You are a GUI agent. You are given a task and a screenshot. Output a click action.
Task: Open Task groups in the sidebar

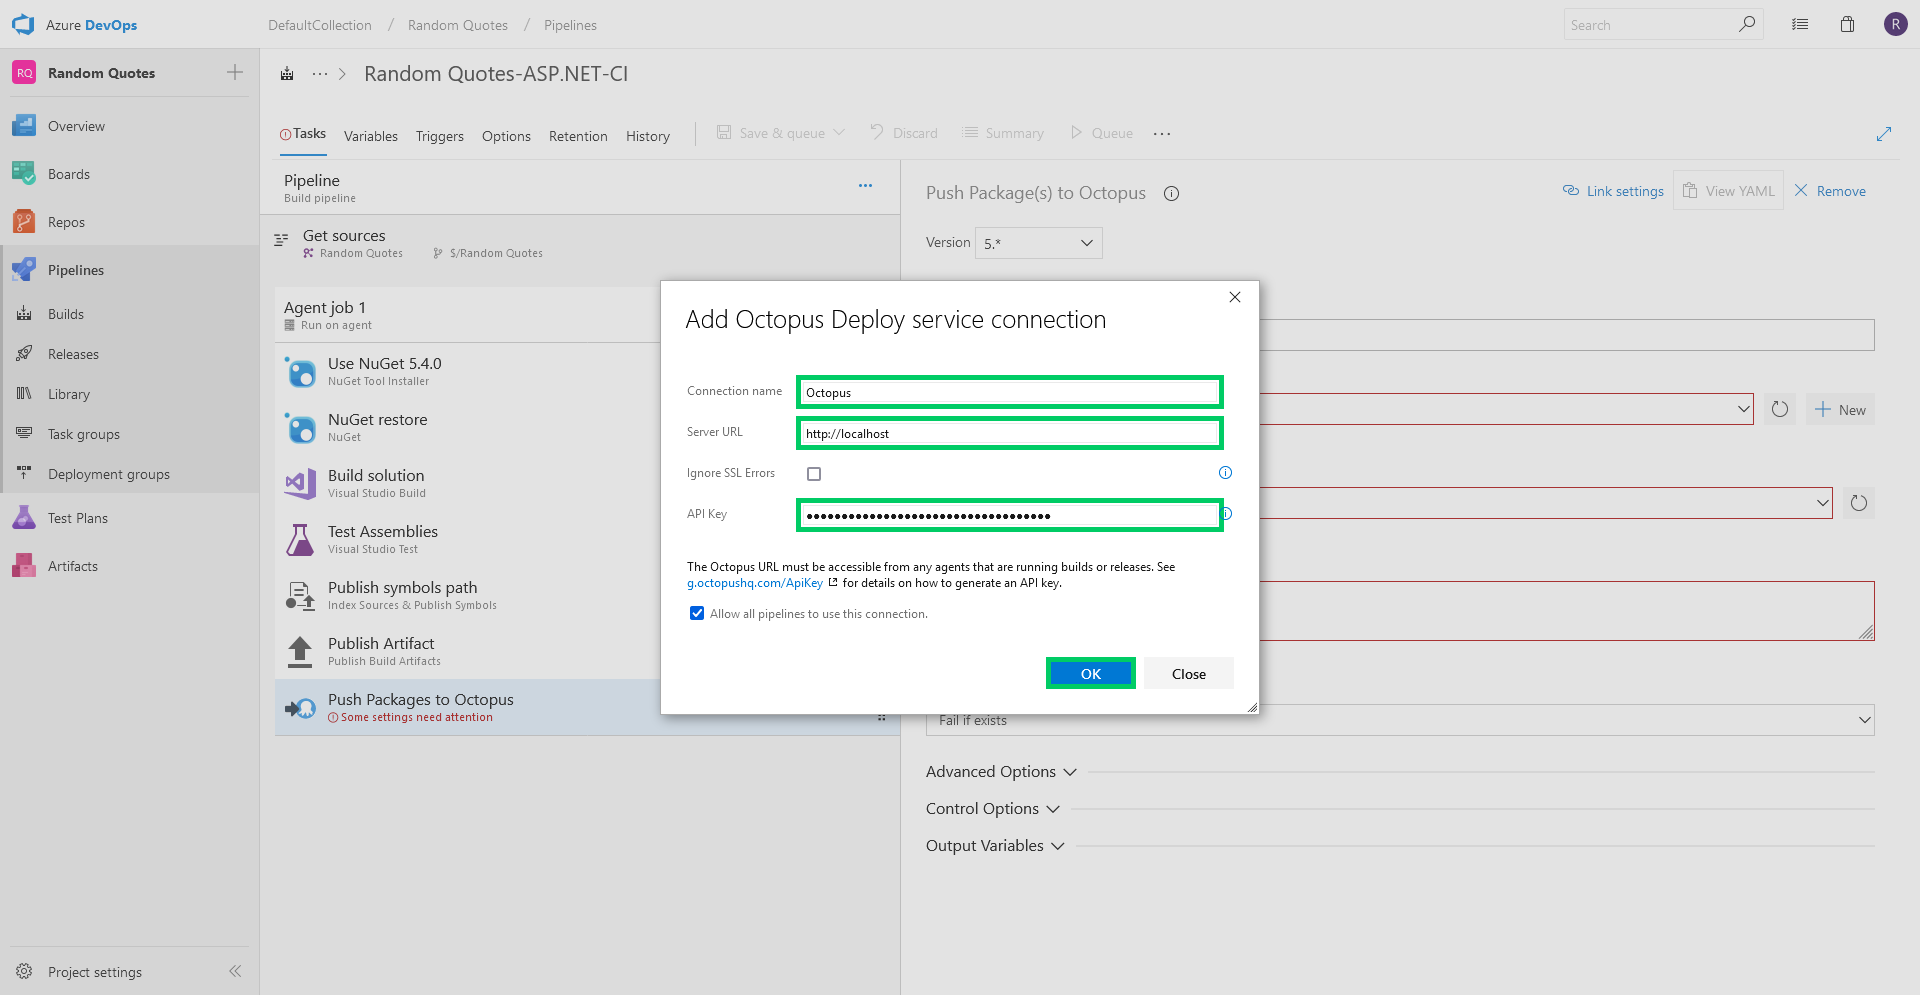point(84,434)
